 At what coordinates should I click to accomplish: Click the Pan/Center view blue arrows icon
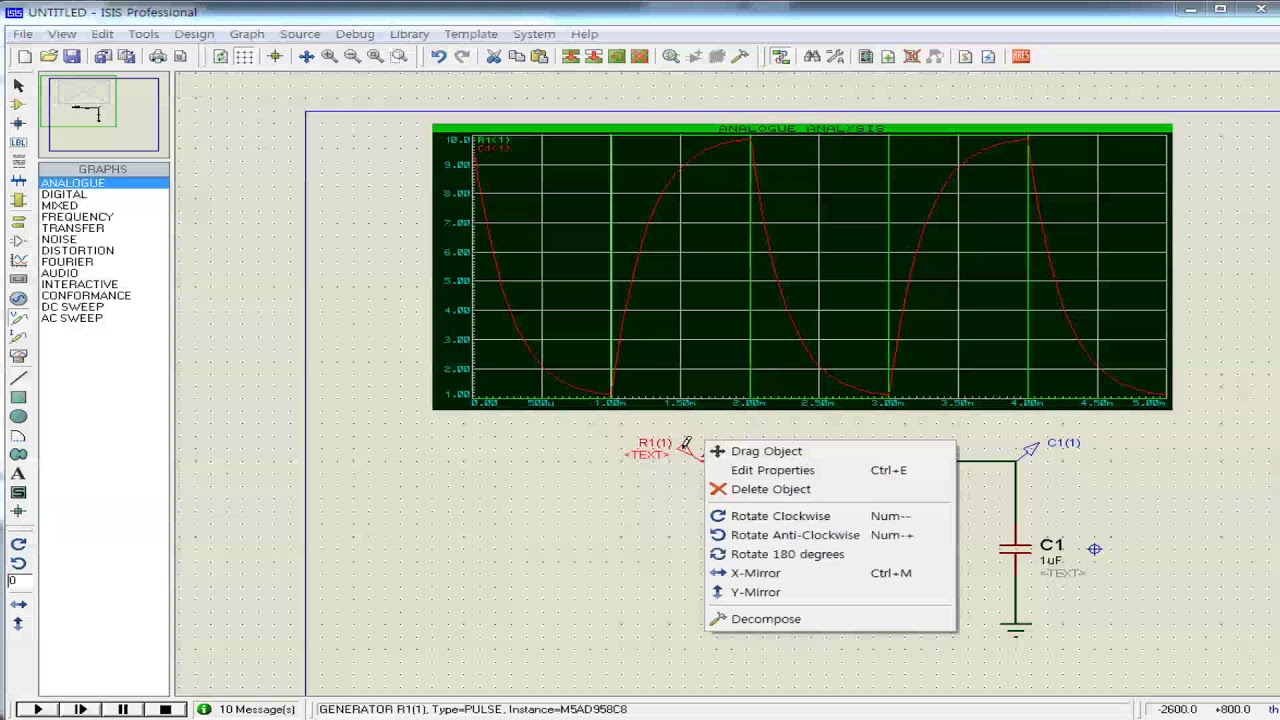click(x=306, y=57)
